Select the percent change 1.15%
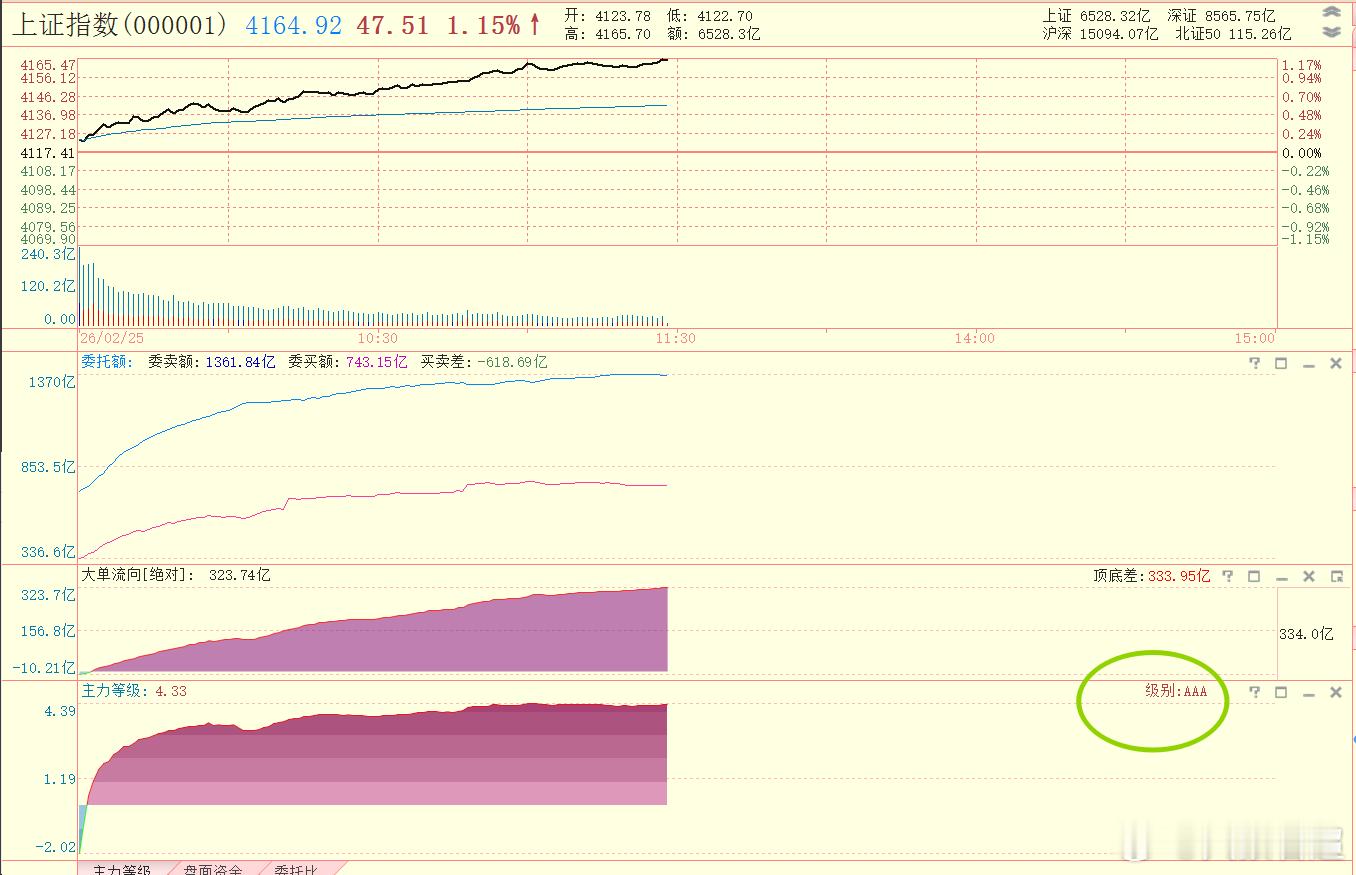This screenshot has width=1356, height=875. coord(484,26)
